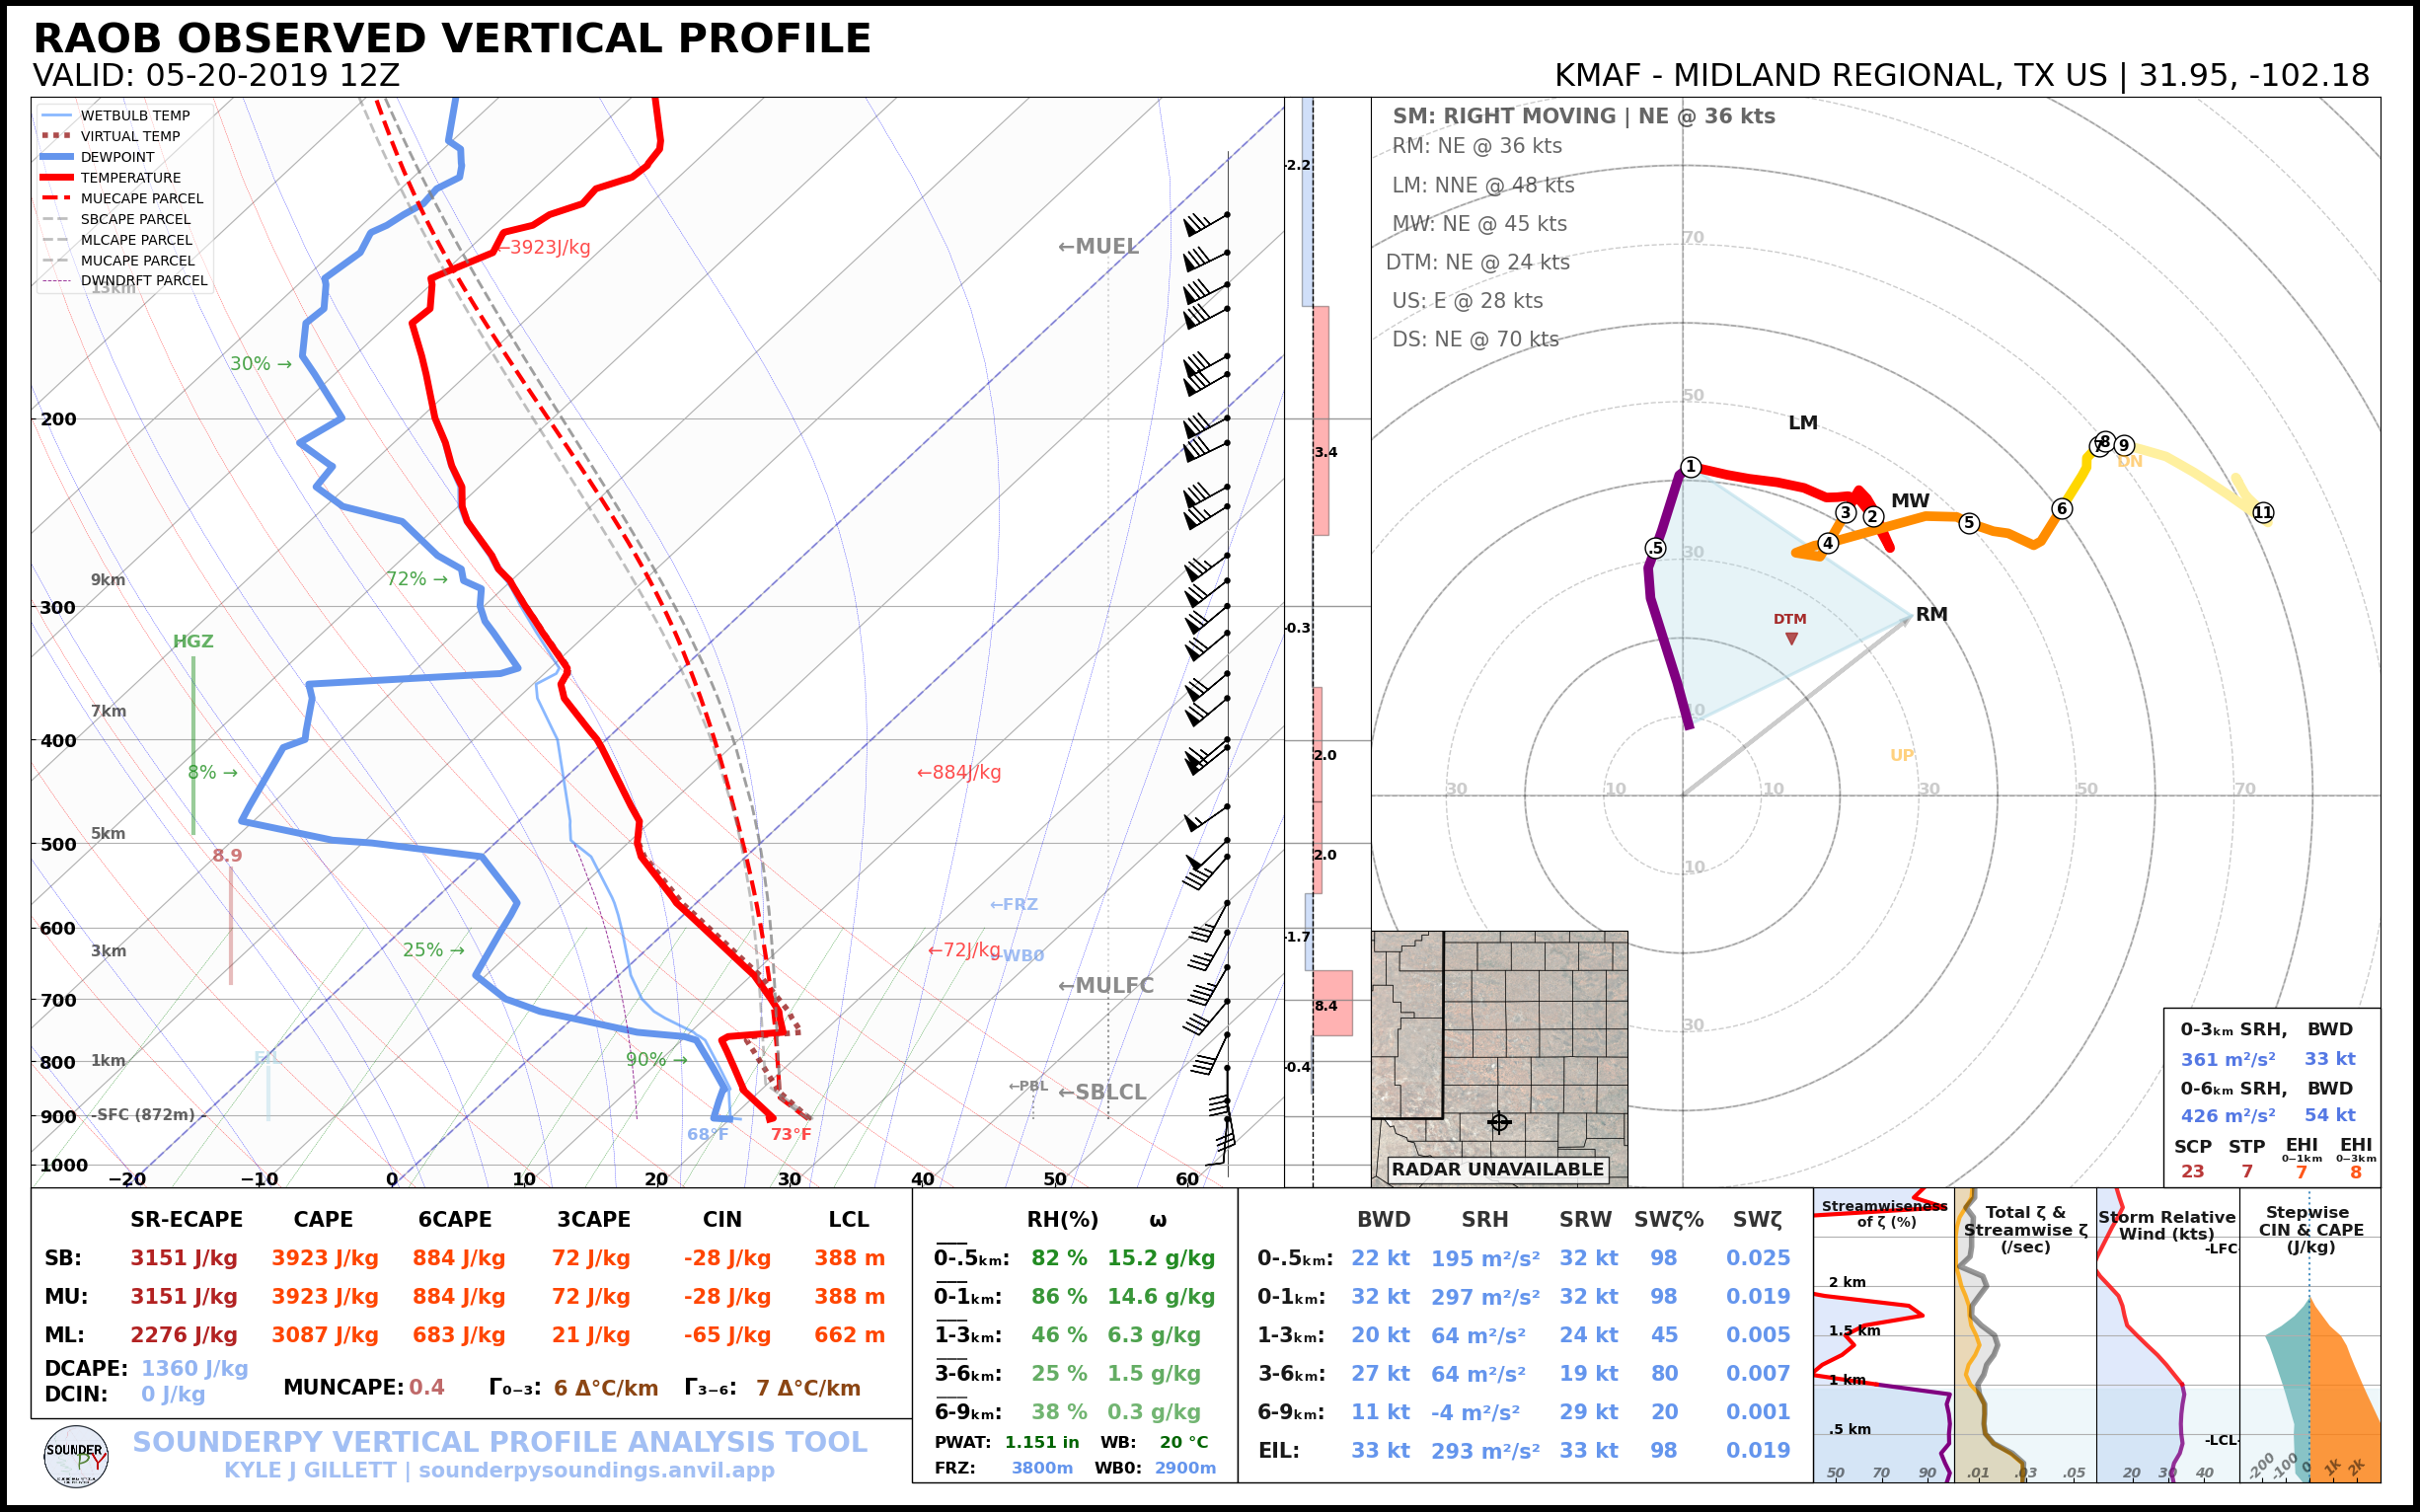
Task: Click the TEMPERATURE legend entry
Action: click(x=130, y=178)
